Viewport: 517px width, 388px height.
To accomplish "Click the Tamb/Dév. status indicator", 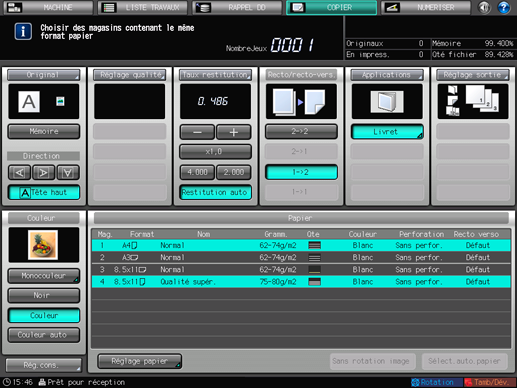I will [490, 382].
